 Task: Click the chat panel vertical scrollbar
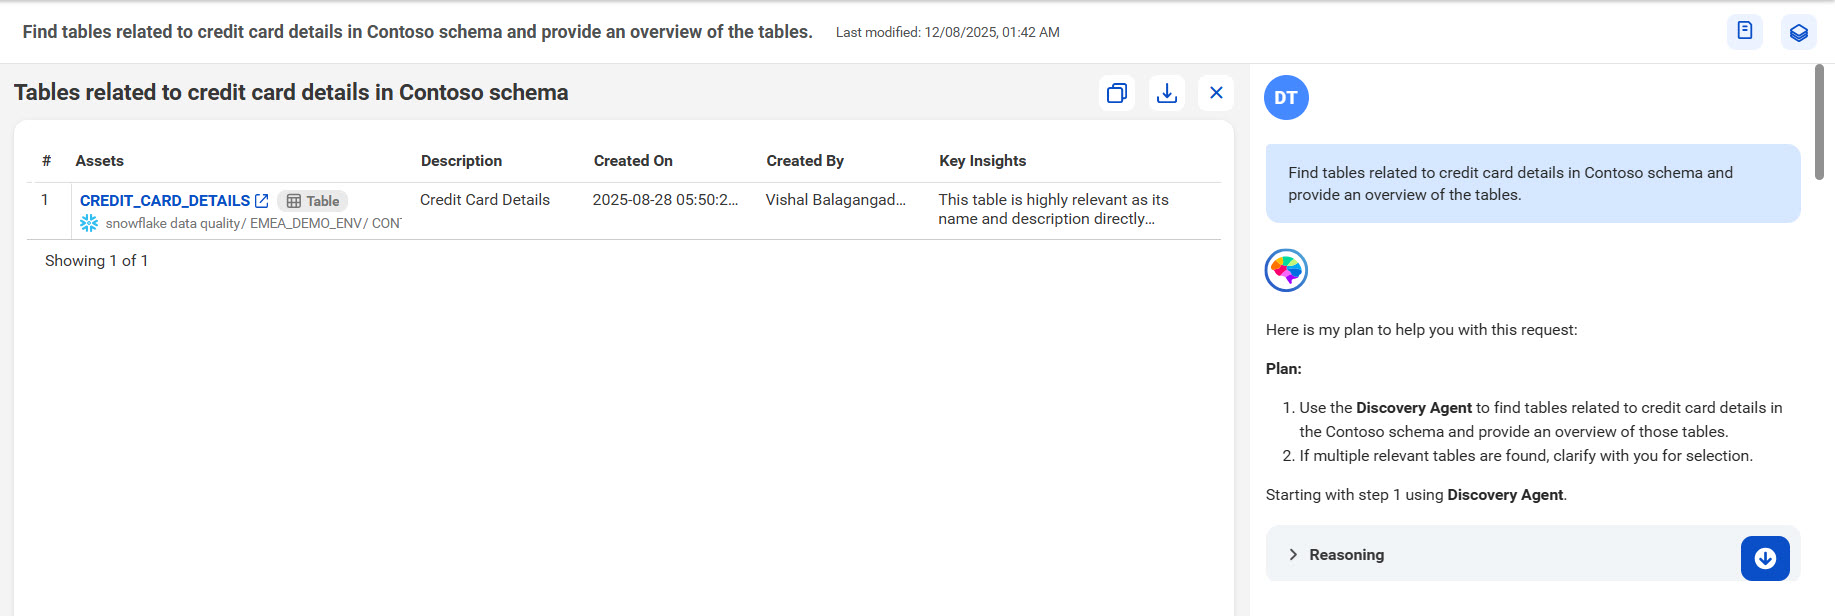(1819, 122)
